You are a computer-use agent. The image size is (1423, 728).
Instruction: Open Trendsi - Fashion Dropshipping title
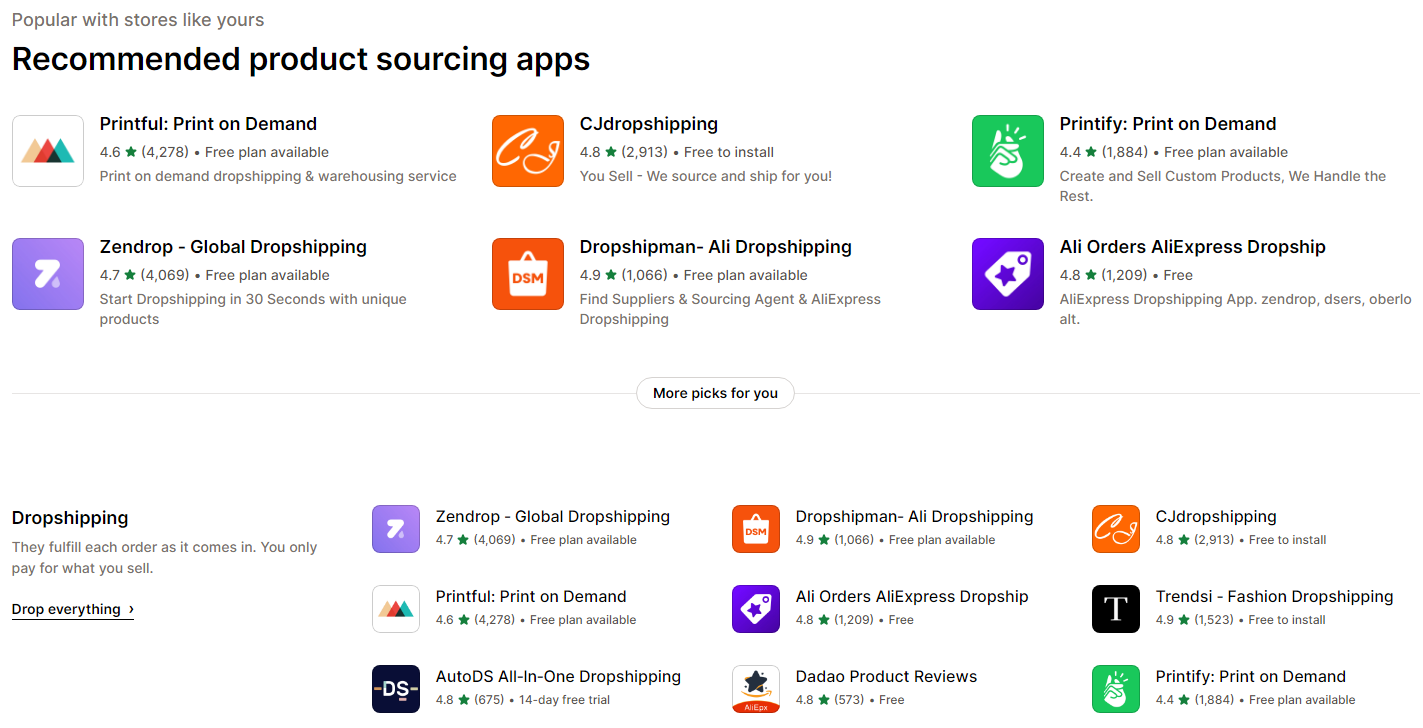(1275, 597)
